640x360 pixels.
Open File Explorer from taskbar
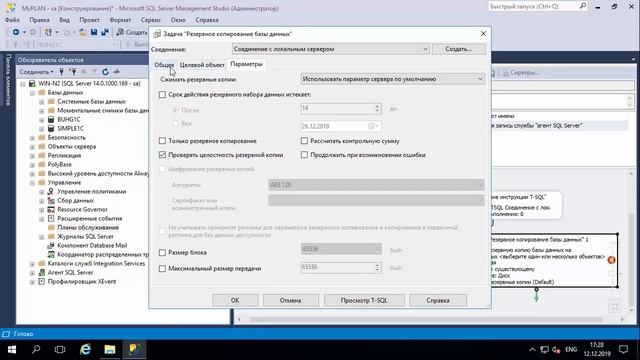point(109,349)
